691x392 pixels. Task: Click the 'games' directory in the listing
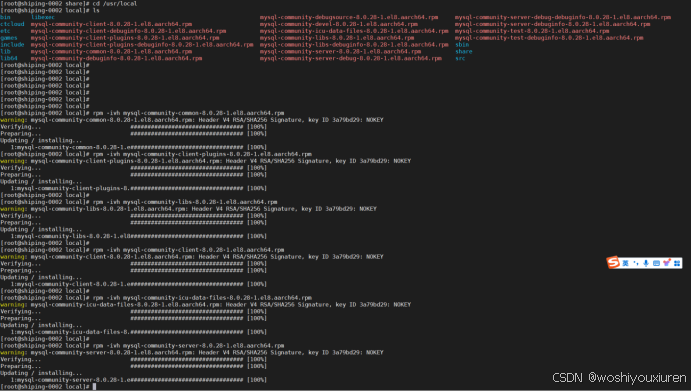(9, 38)
